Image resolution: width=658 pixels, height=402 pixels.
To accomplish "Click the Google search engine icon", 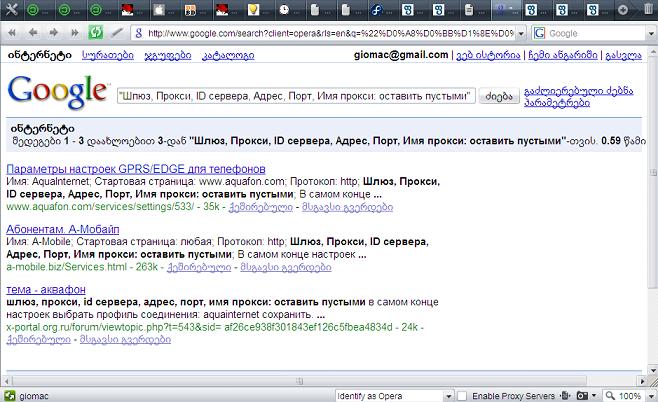I will click(539, 33).
